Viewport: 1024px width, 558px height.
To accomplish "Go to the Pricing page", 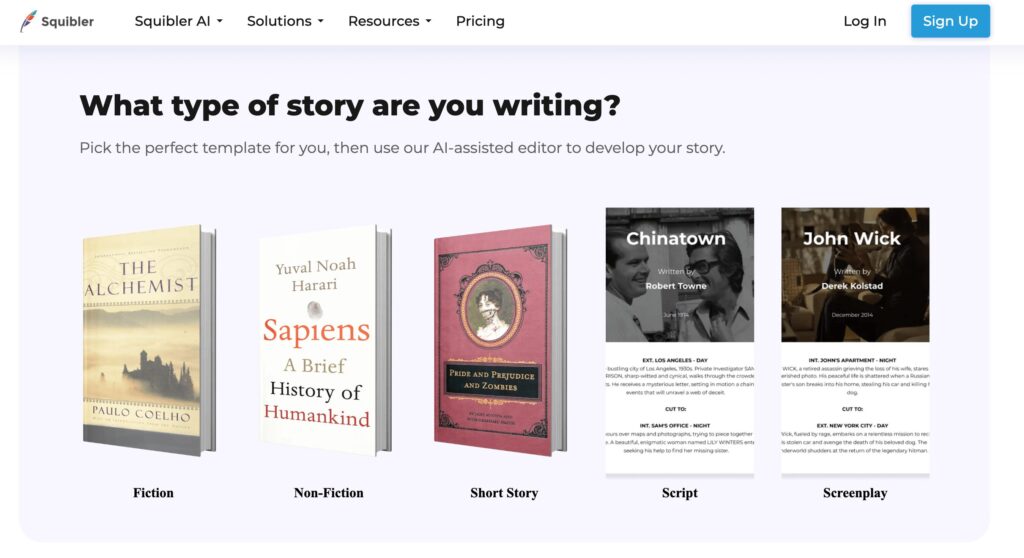I will click(x=480, y=21).
